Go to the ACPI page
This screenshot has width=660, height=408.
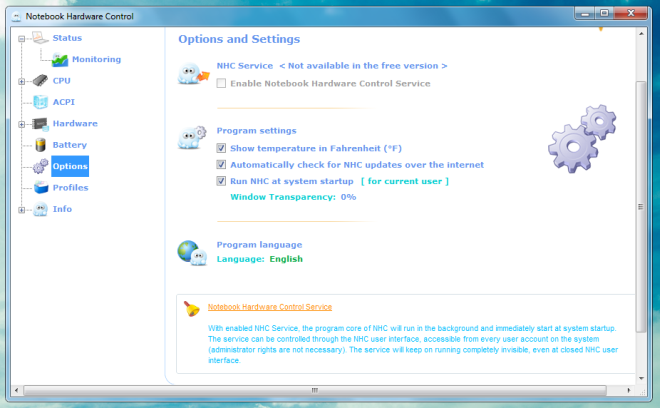pyautogui.click(x=64, y=102)
